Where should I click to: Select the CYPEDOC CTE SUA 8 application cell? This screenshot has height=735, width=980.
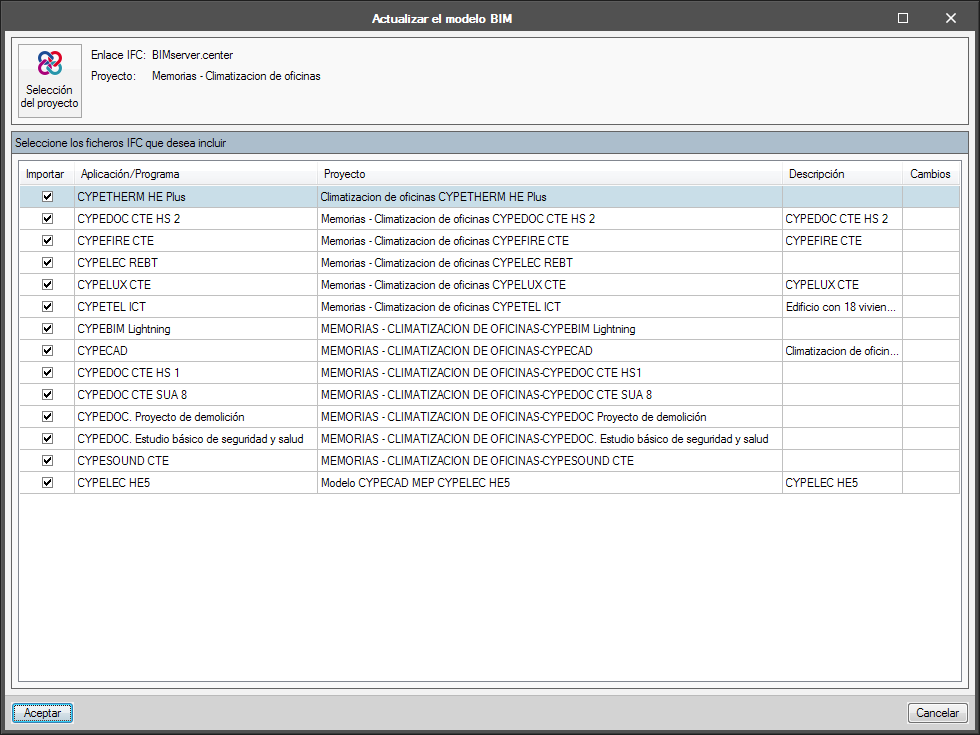pos(196,394)
